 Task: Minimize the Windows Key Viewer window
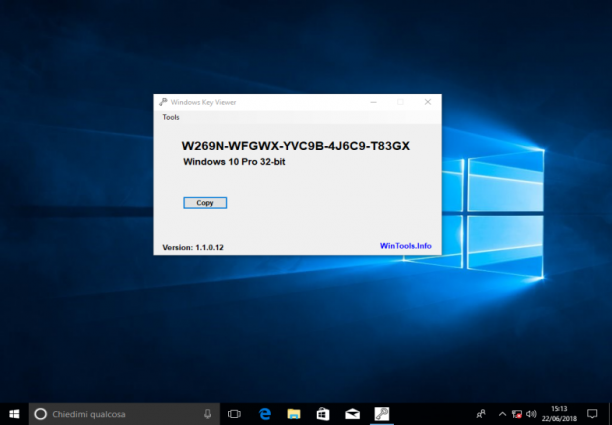coord(374,102)
